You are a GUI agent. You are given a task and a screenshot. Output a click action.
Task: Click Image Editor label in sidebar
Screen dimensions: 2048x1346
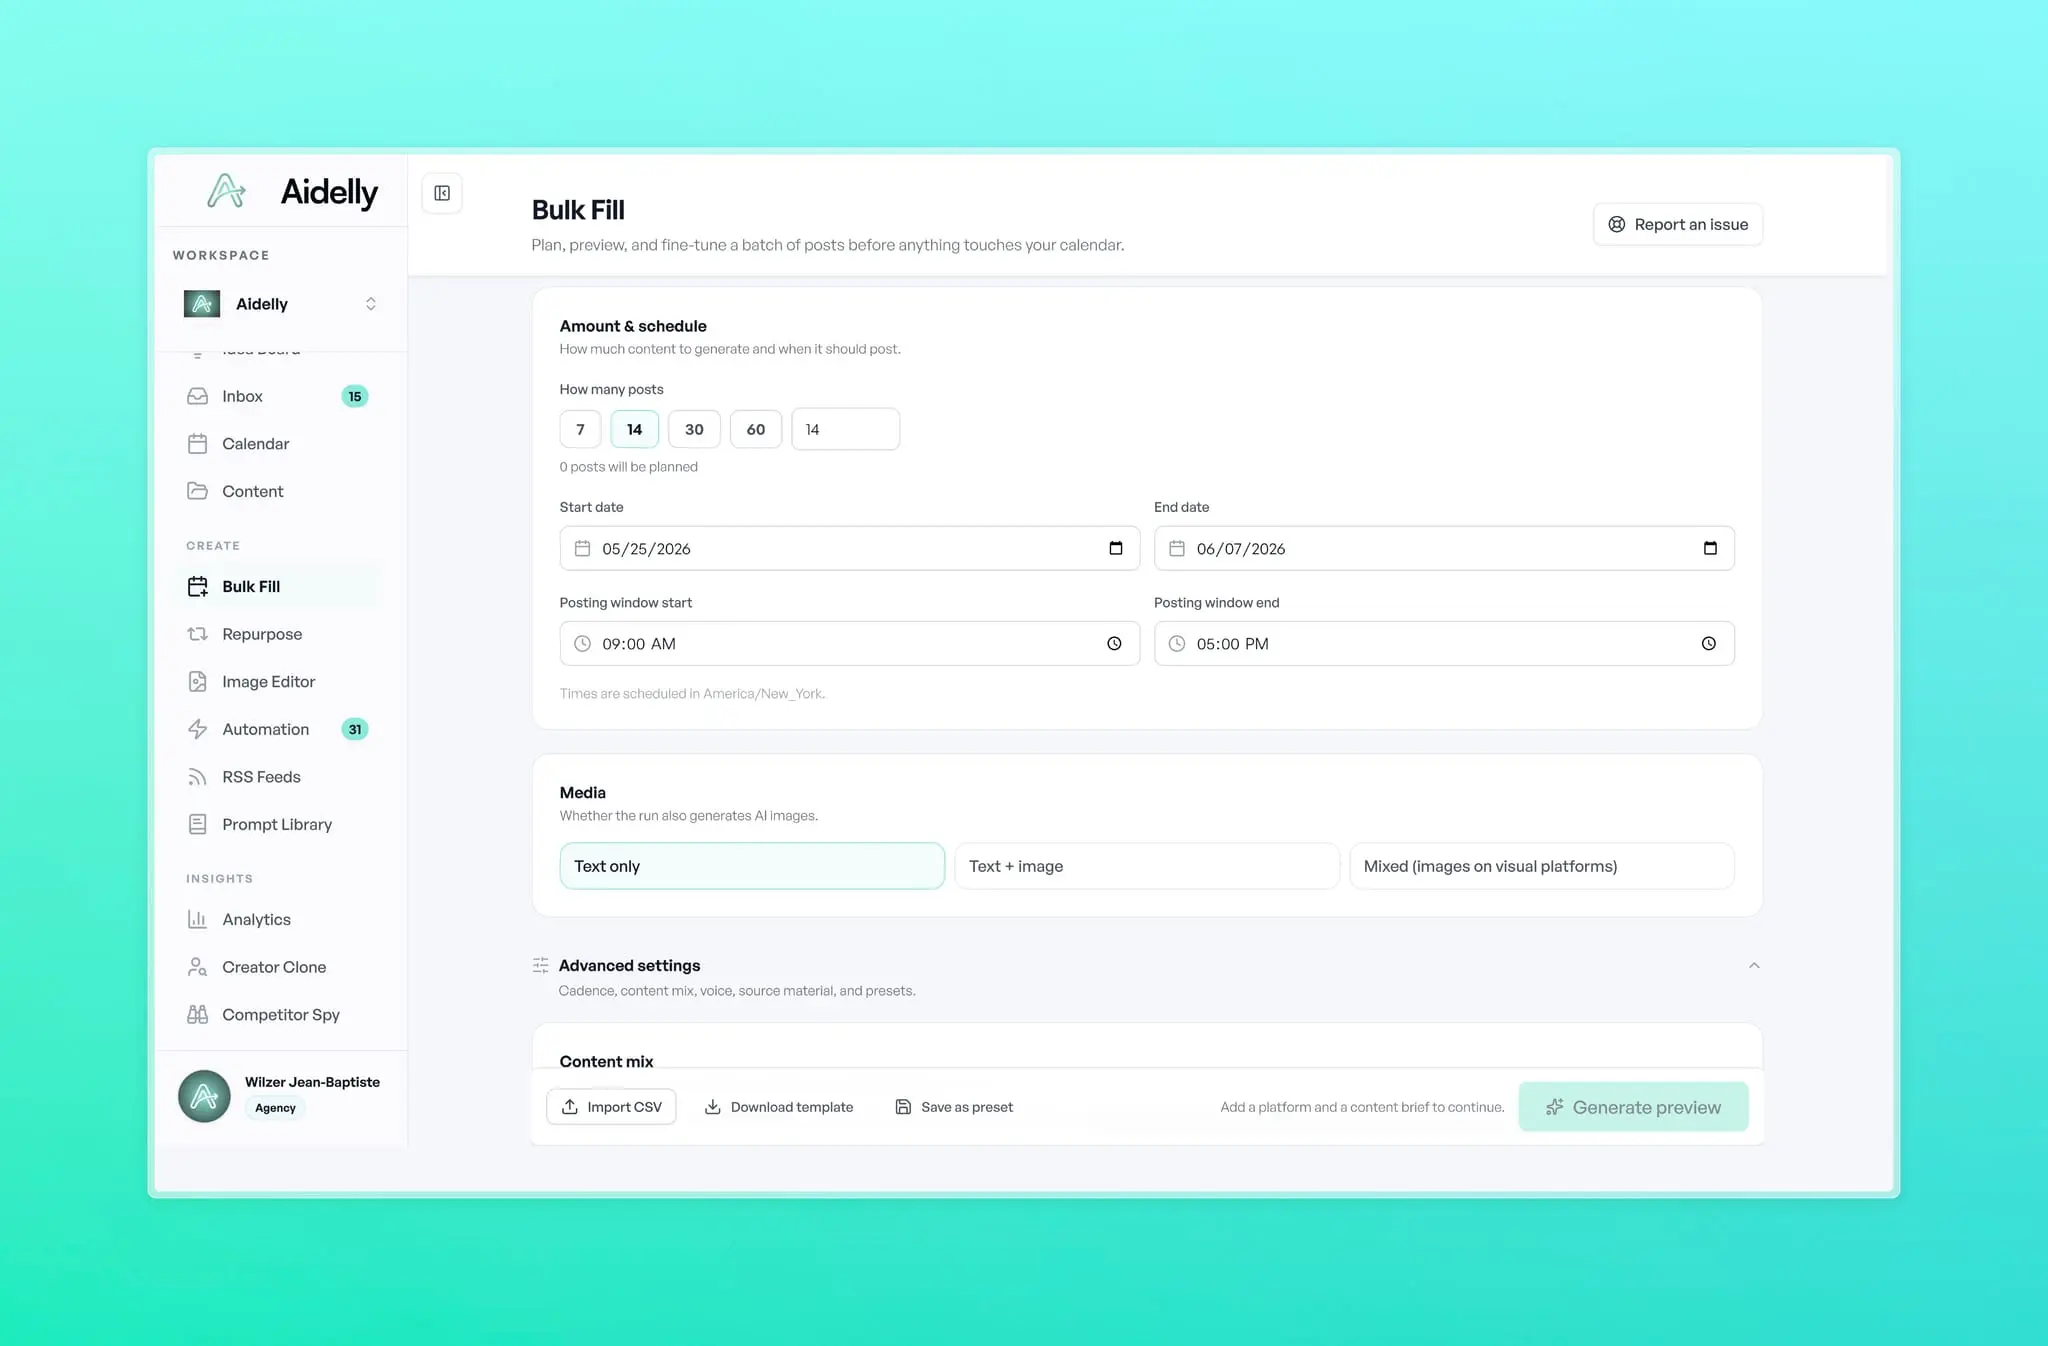268,682
